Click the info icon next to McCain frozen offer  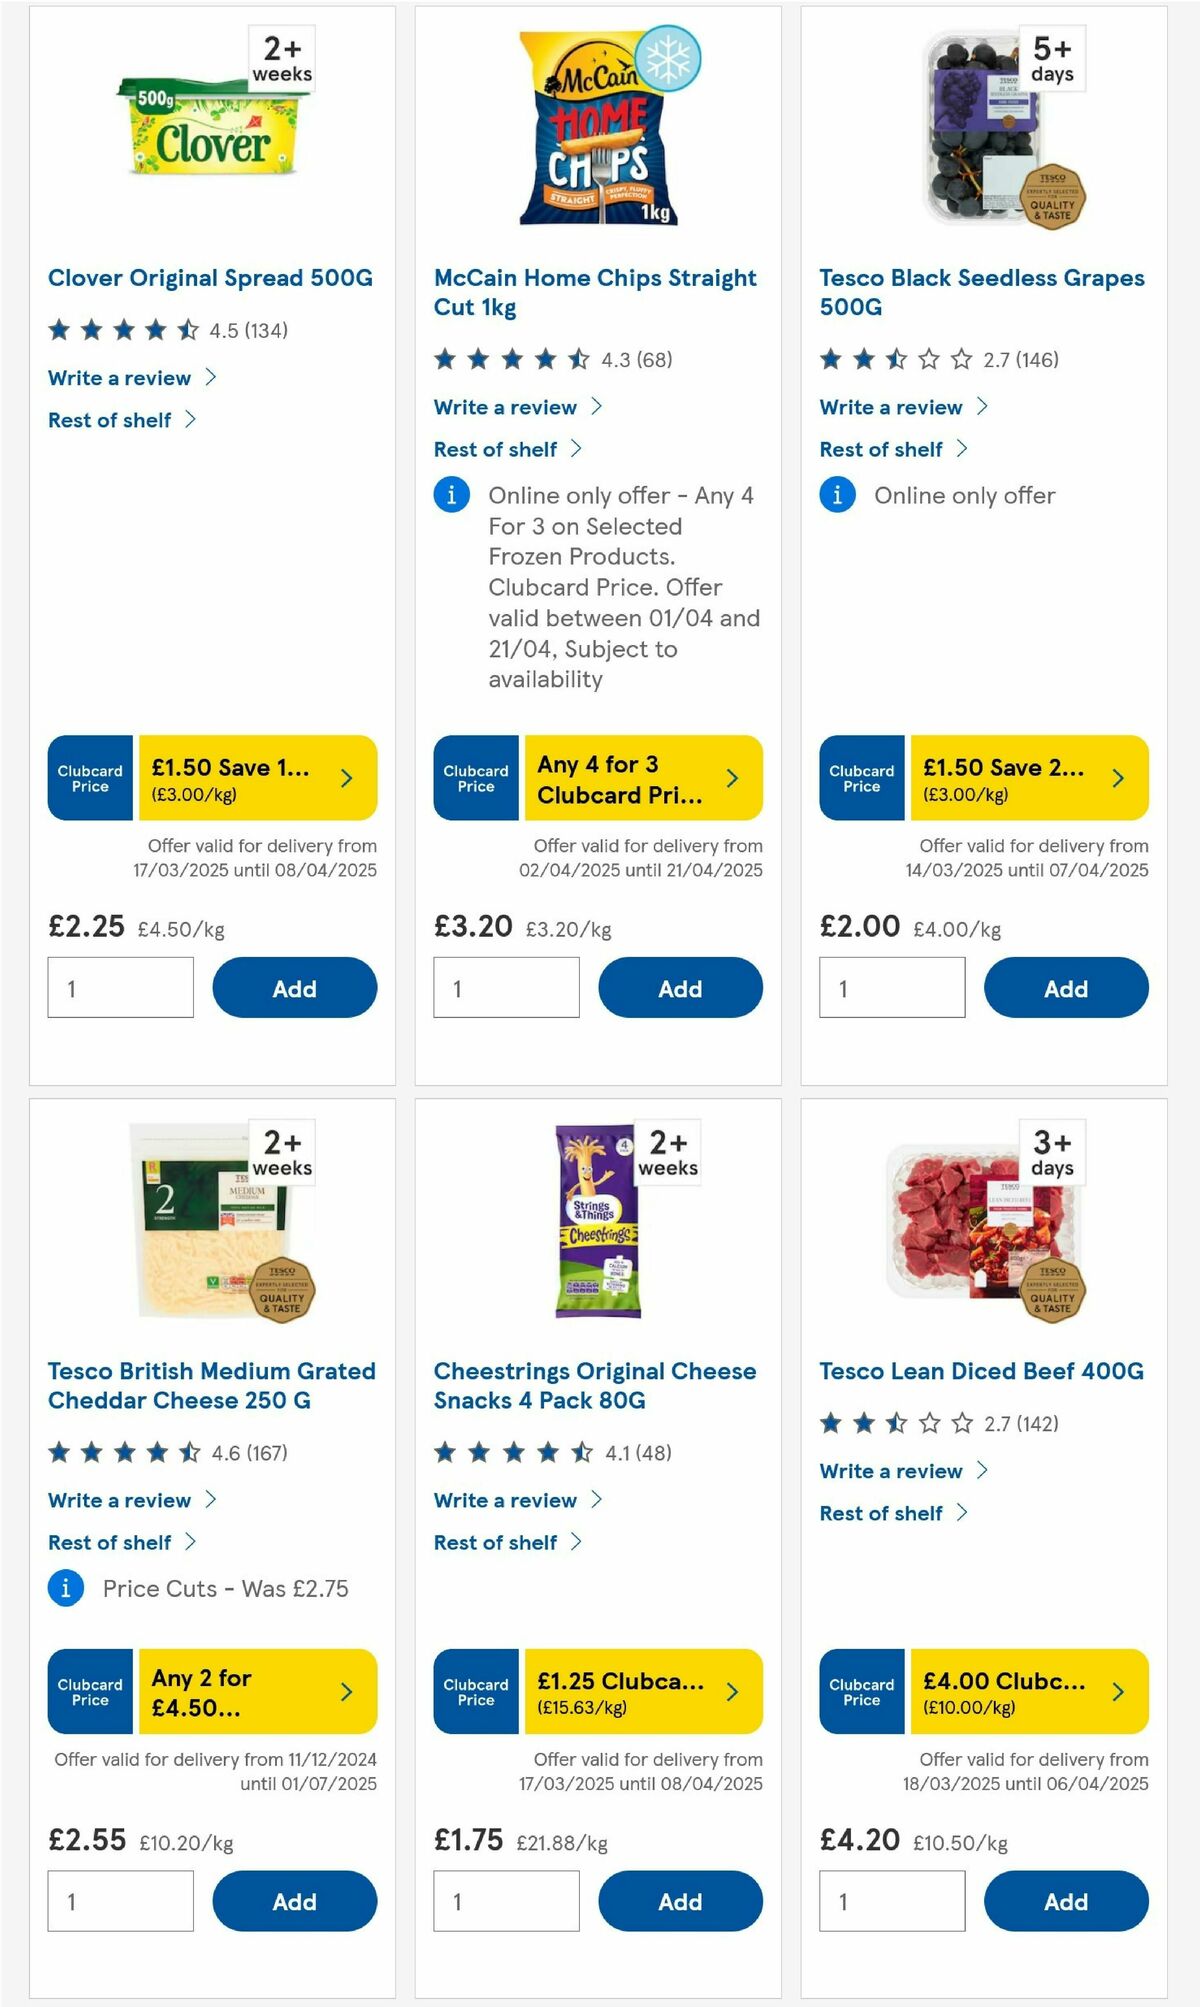(451, 495)
